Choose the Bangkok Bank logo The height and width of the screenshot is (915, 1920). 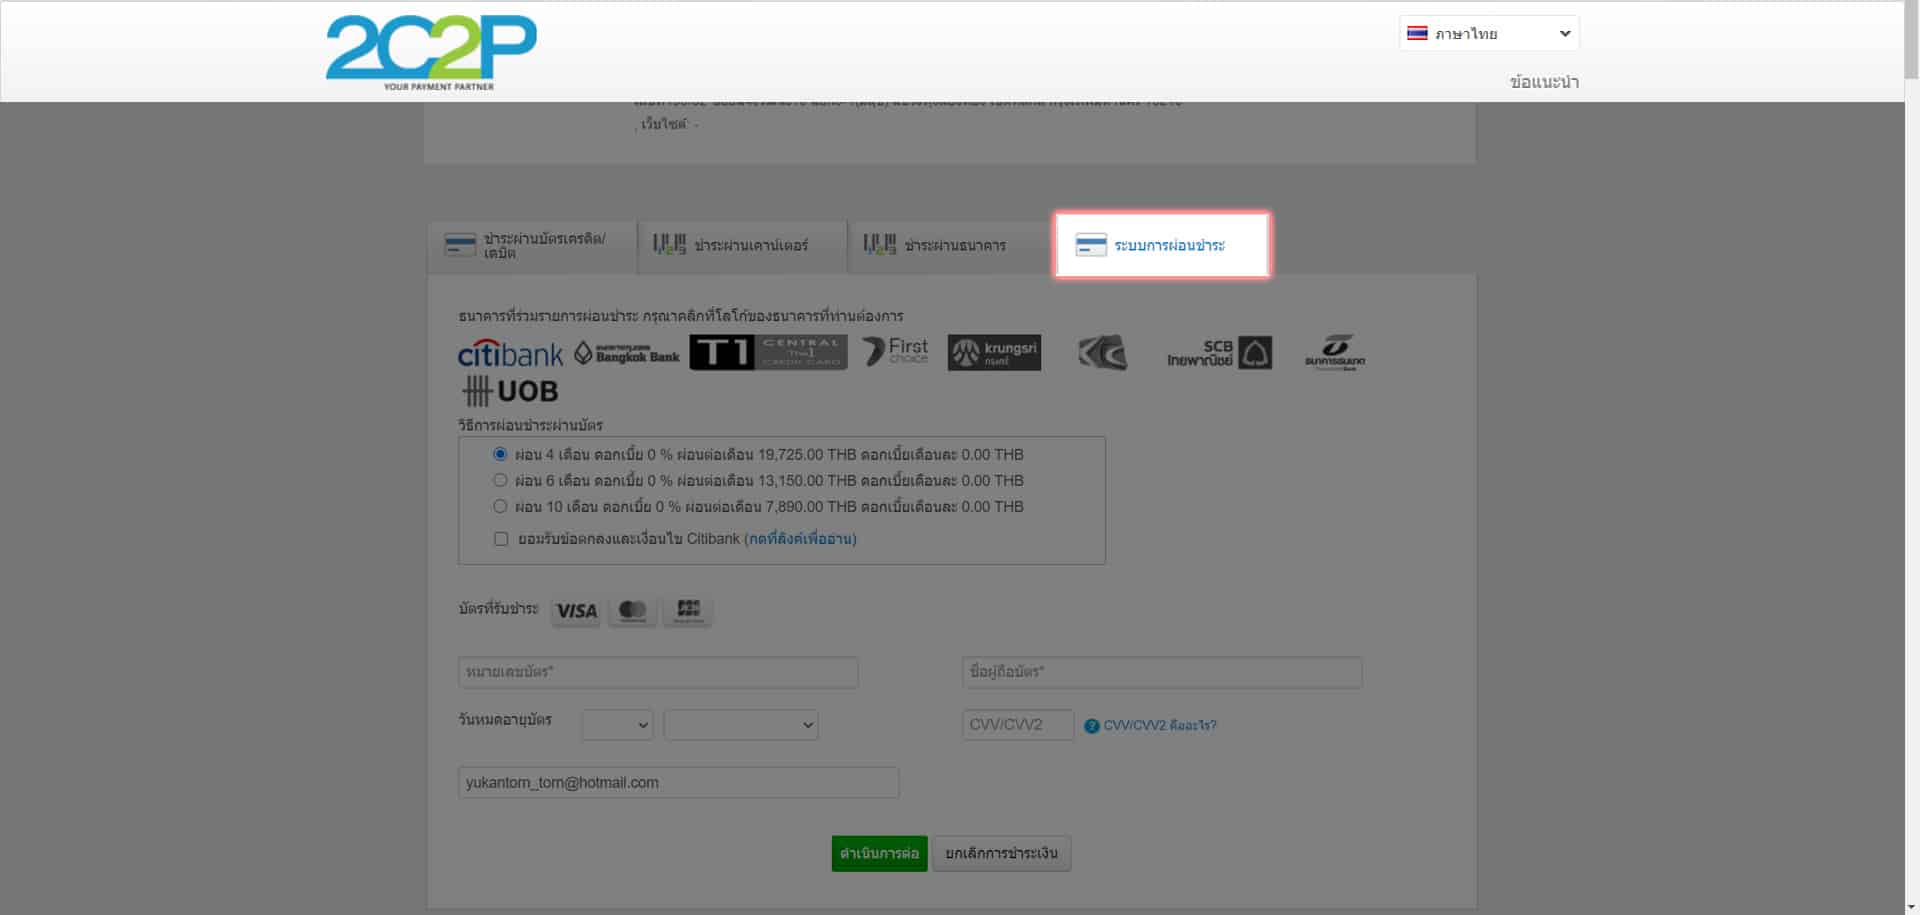(x=627, y=353)
